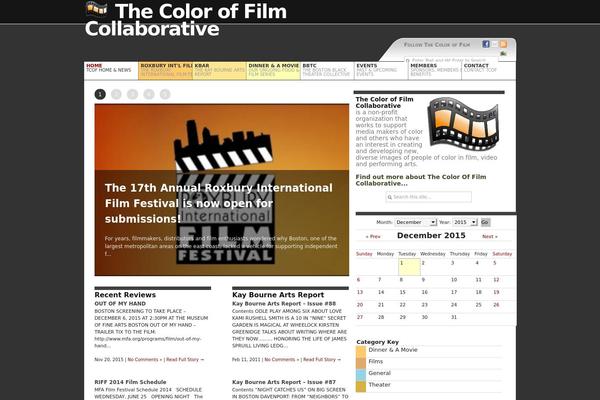Image resolution: width=600 pixels, height=400 pixels.
Task: Open the Dinner & A Movie menu
Action: (273, 70)
